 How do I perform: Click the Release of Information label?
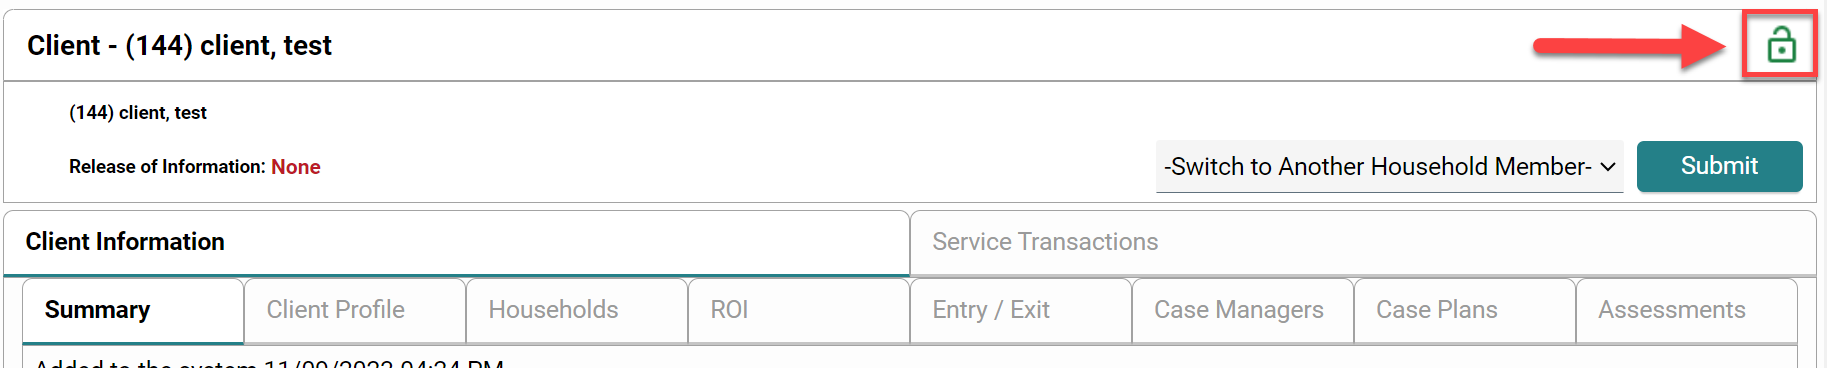click(167, 167)
